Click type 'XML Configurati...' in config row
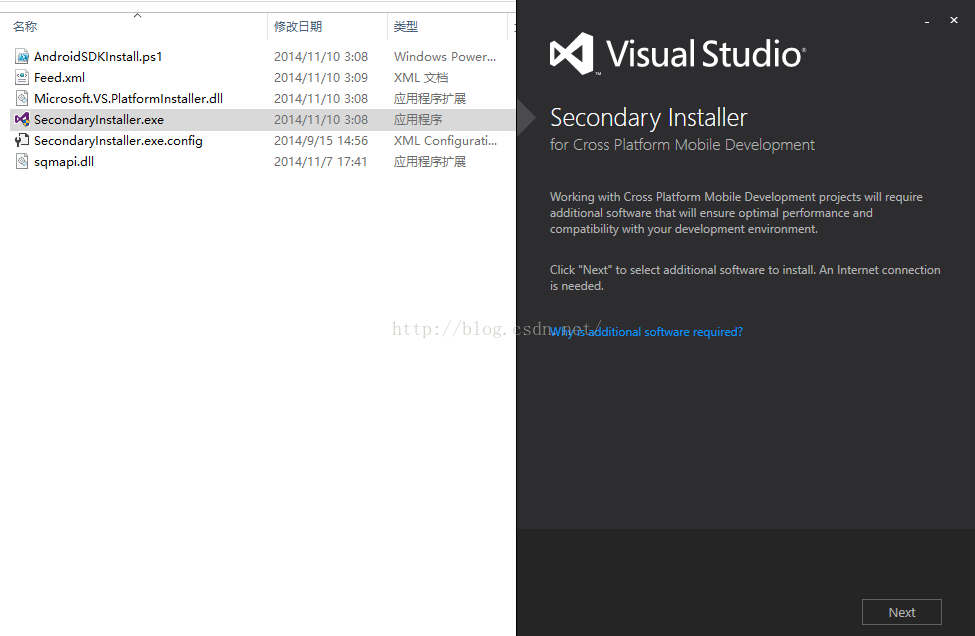The width and height of the screenshot is (975, 636). point(445,141)
